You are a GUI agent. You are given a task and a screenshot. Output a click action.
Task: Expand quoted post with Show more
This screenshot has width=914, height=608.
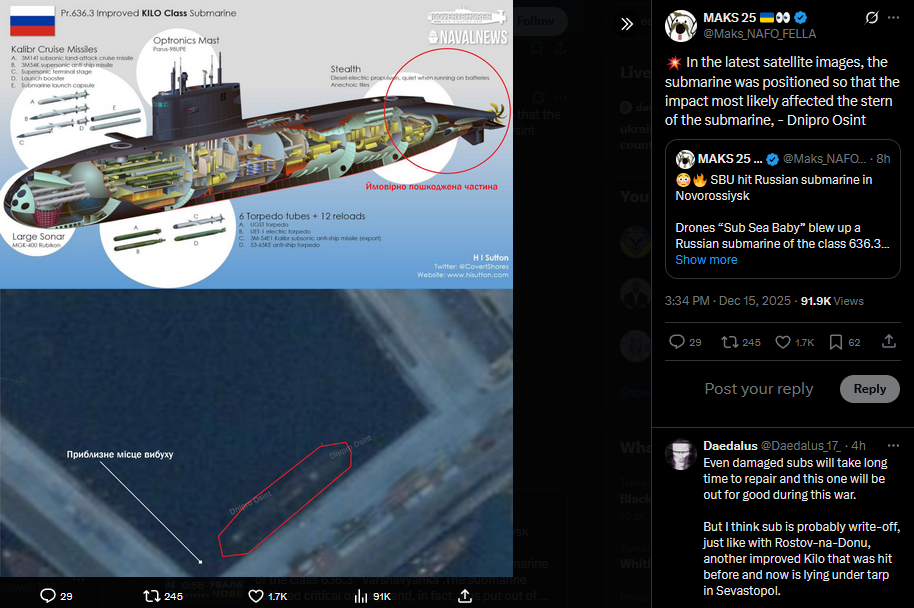706,260
